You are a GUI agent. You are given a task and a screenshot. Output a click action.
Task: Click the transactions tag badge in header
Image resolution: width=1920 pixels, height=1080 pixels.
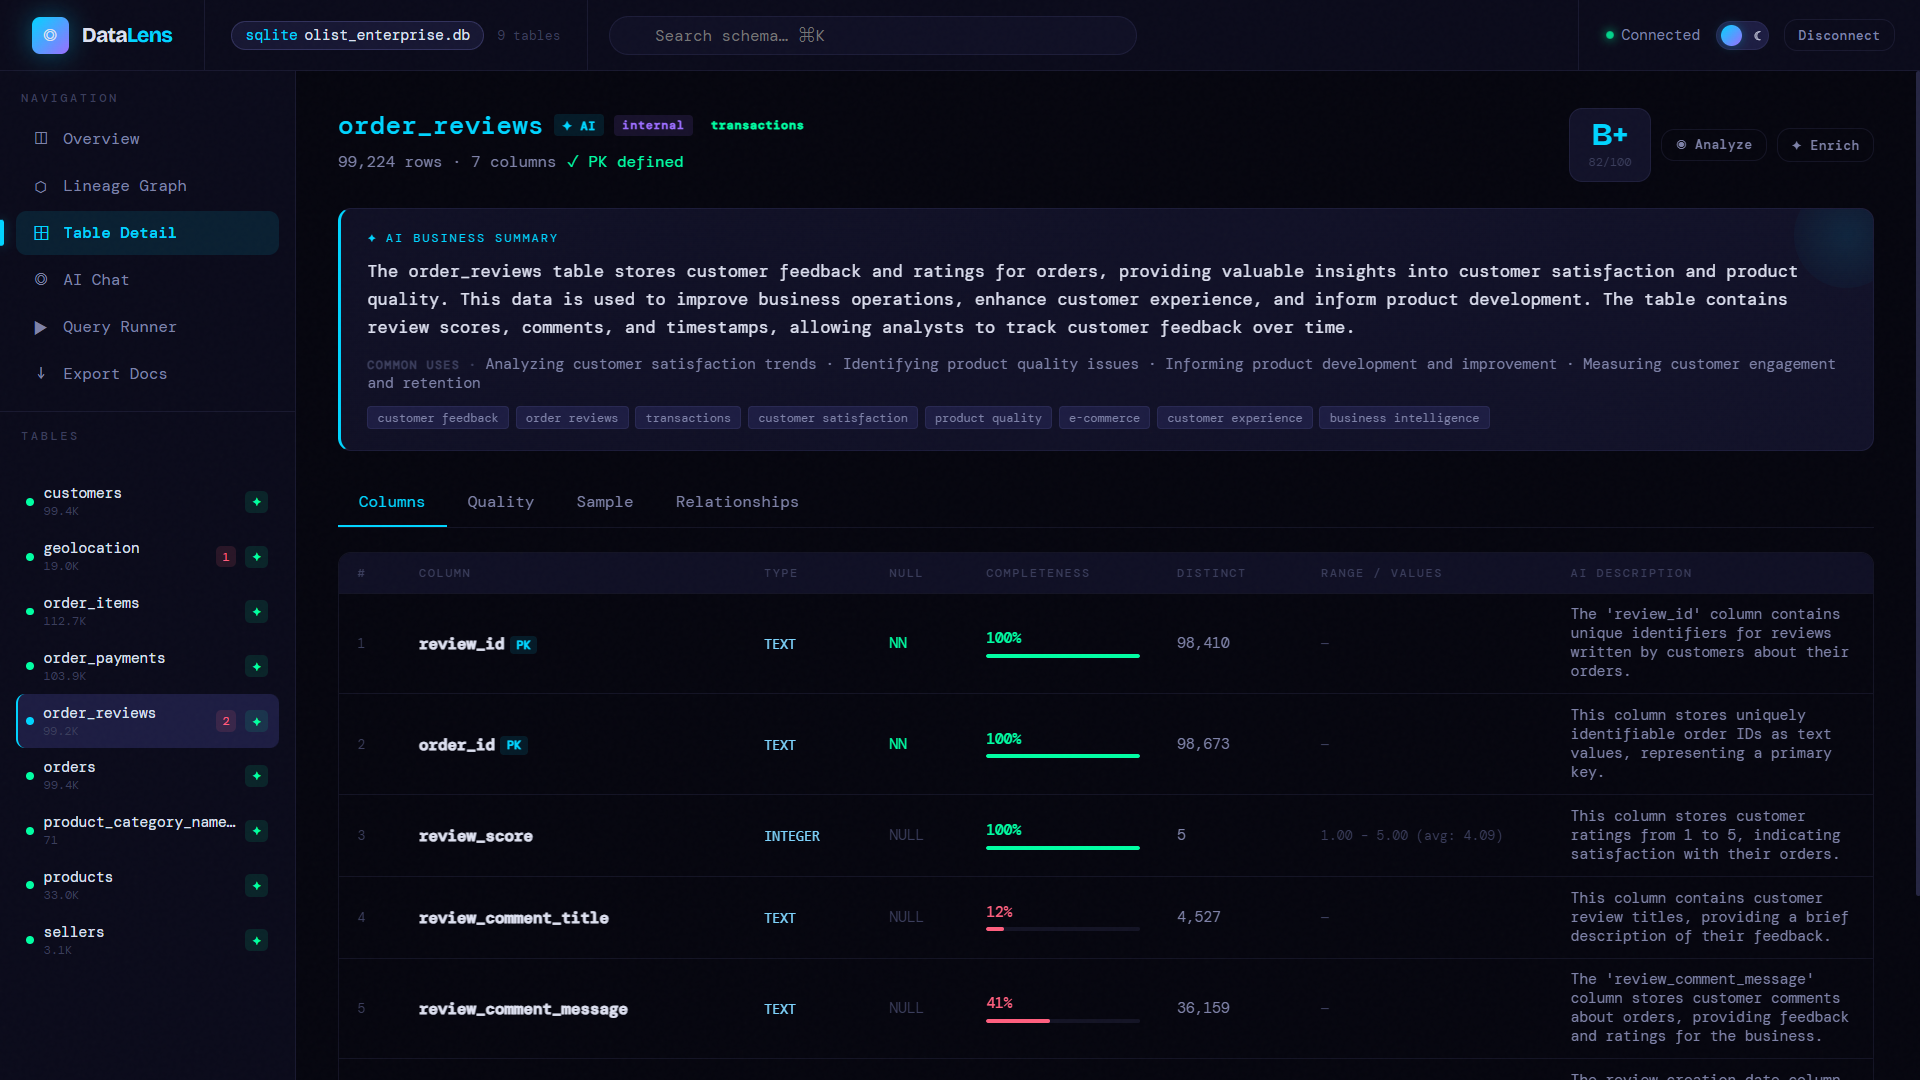coord(757,126)
